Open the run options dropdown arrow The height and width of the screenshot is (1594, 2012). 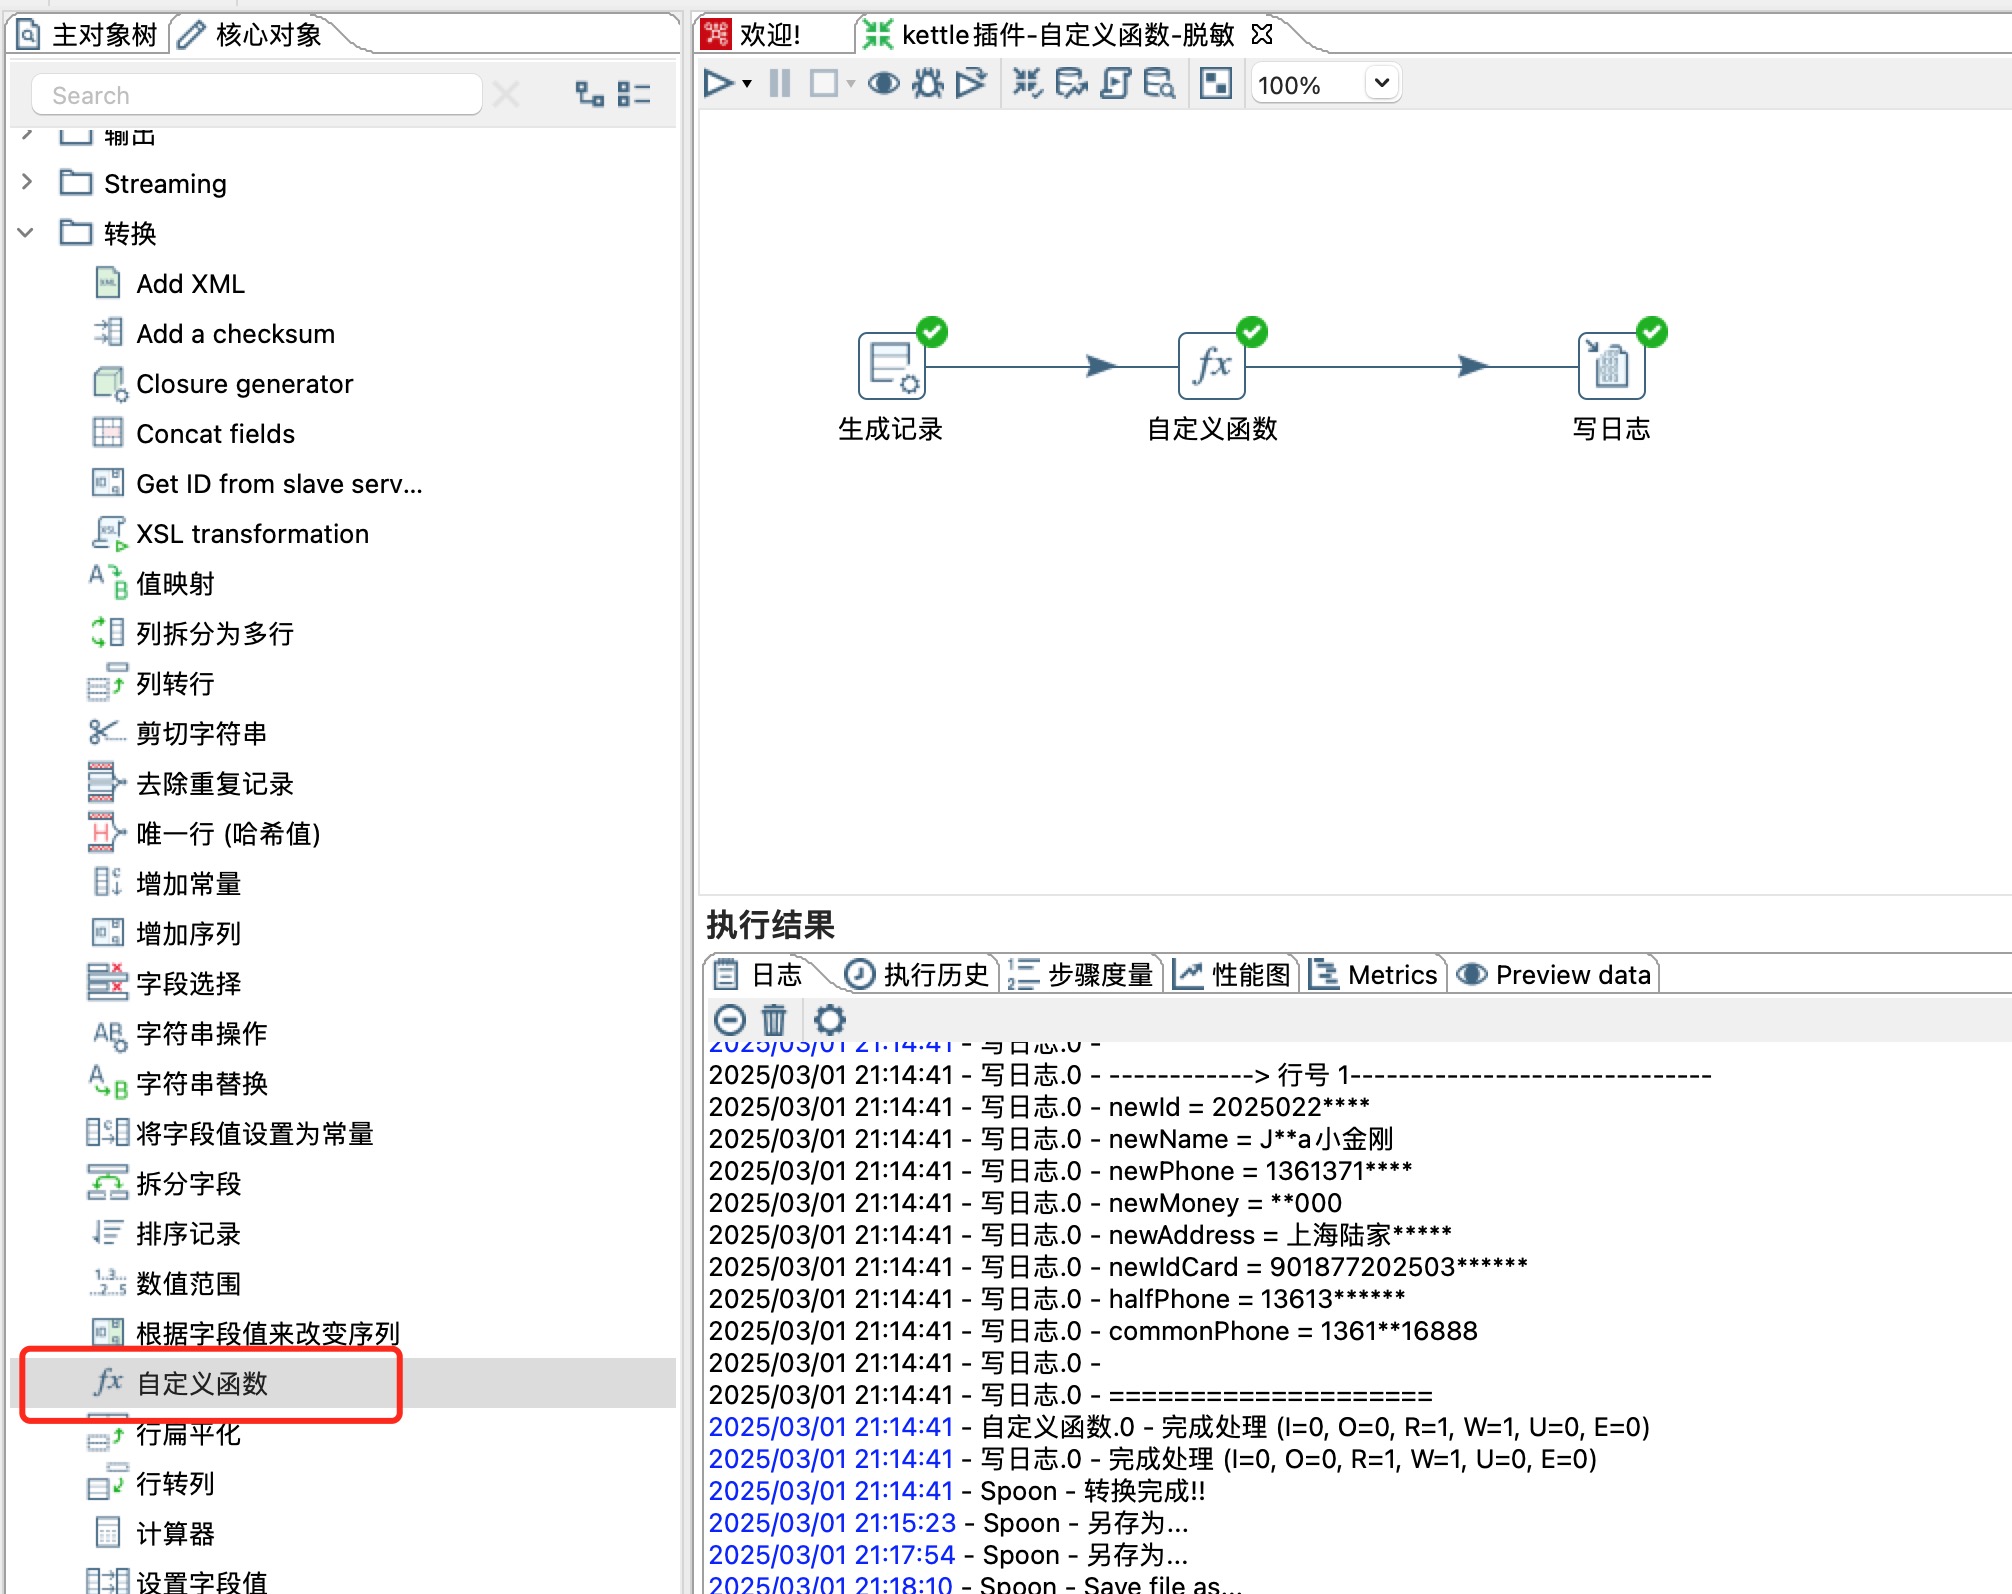coord(747,84)
